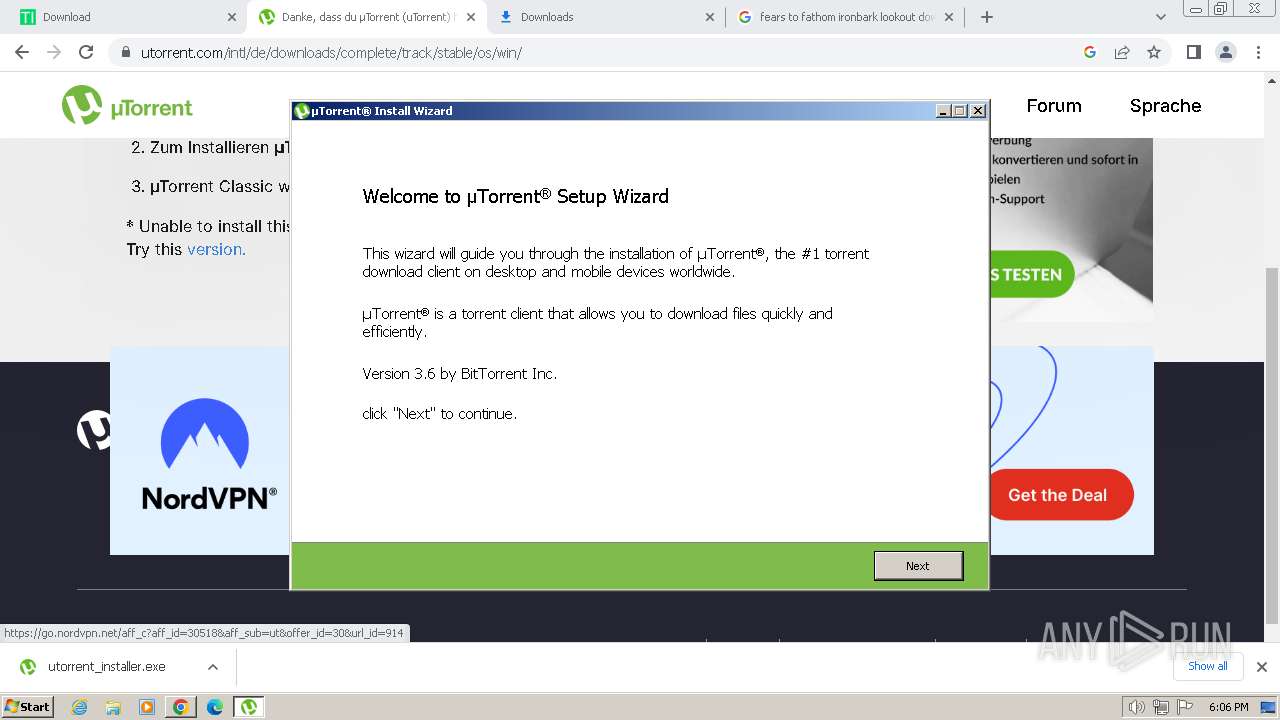1280x720 pixels.
Task: Click the µTorrent icon in wizard title bar
Action: (x=302, y=111)
